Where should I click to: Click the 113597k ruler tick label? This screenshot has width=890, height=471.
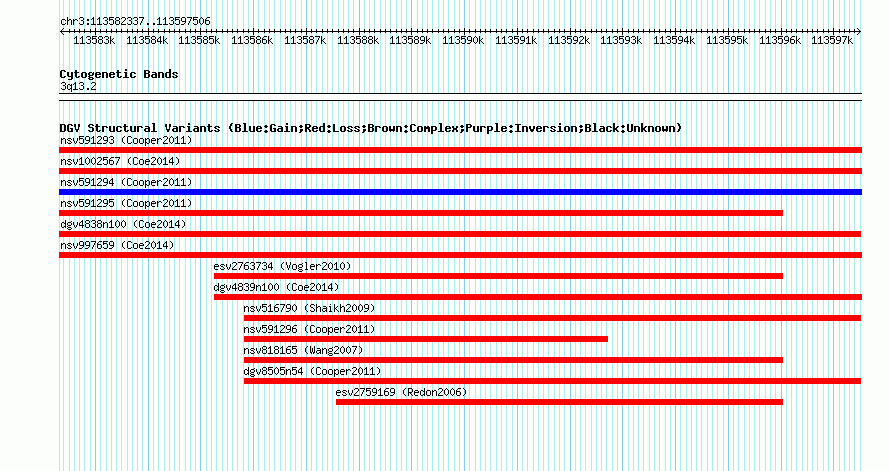[x=832, y=40]
